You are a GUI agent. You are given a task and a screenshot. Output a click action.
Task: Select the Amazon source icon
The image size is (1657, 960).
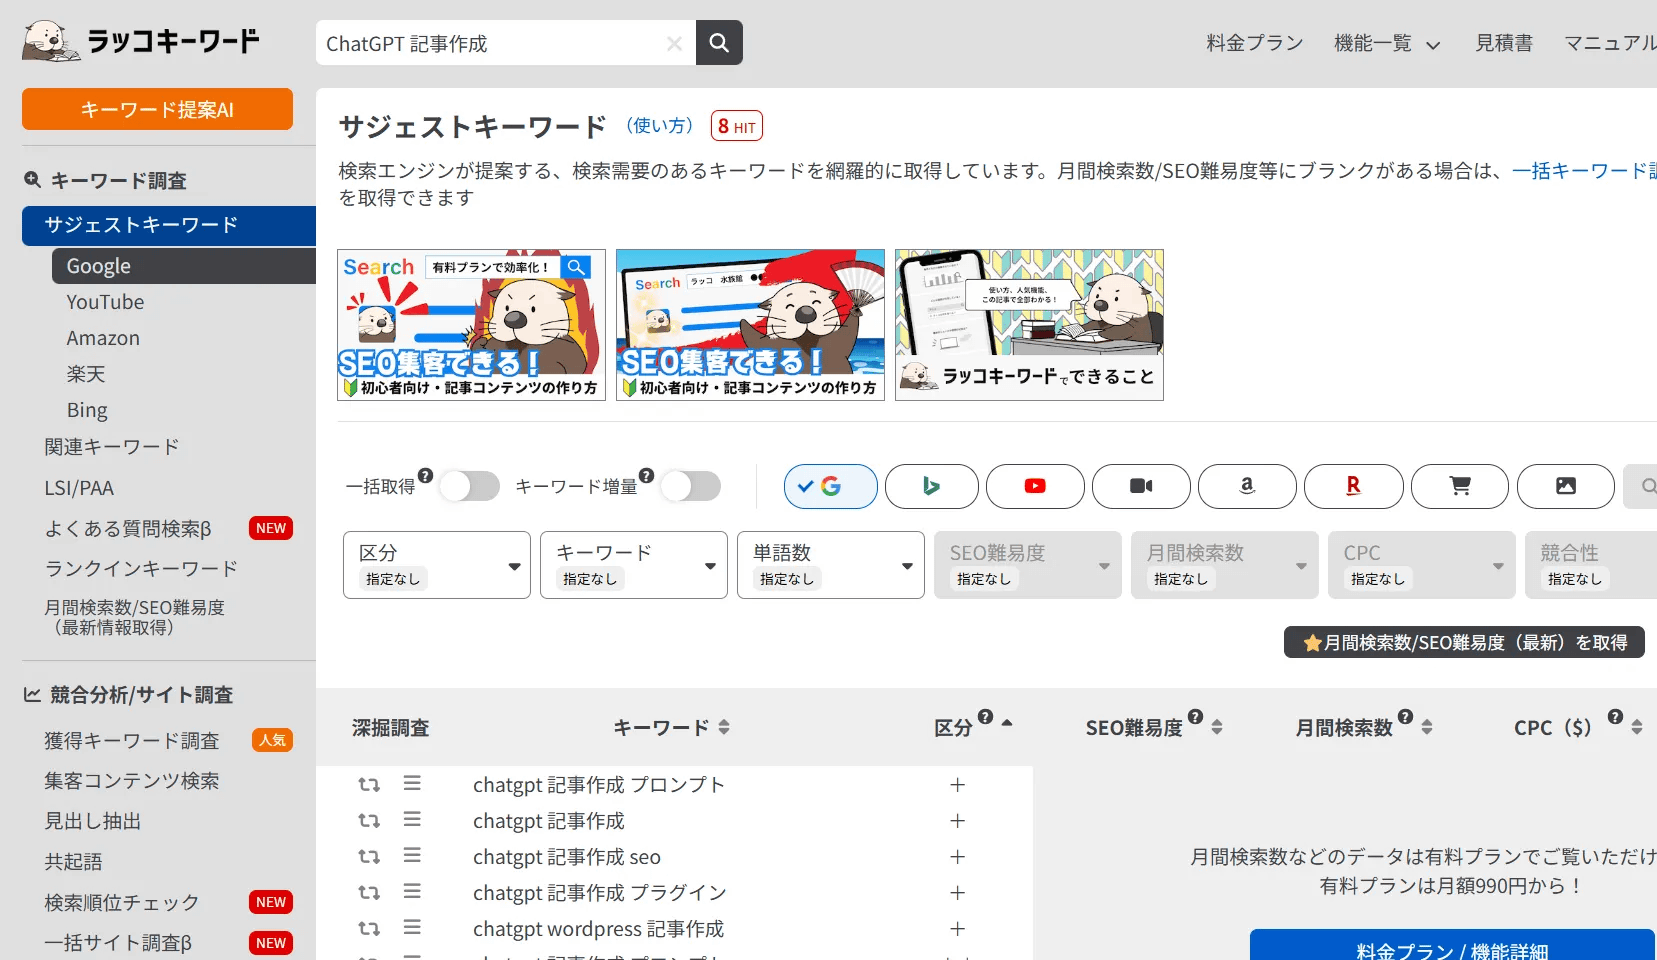tap(1247, 486)
